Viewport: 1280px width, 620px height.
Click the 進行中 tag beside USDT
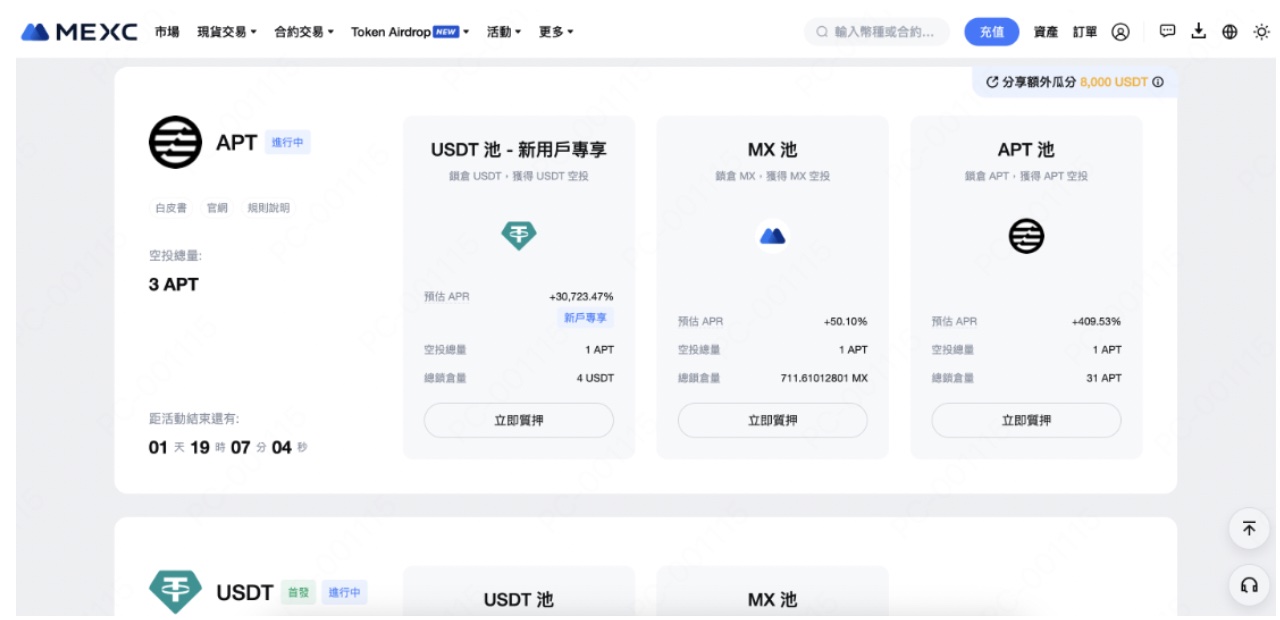pos(345,593)
